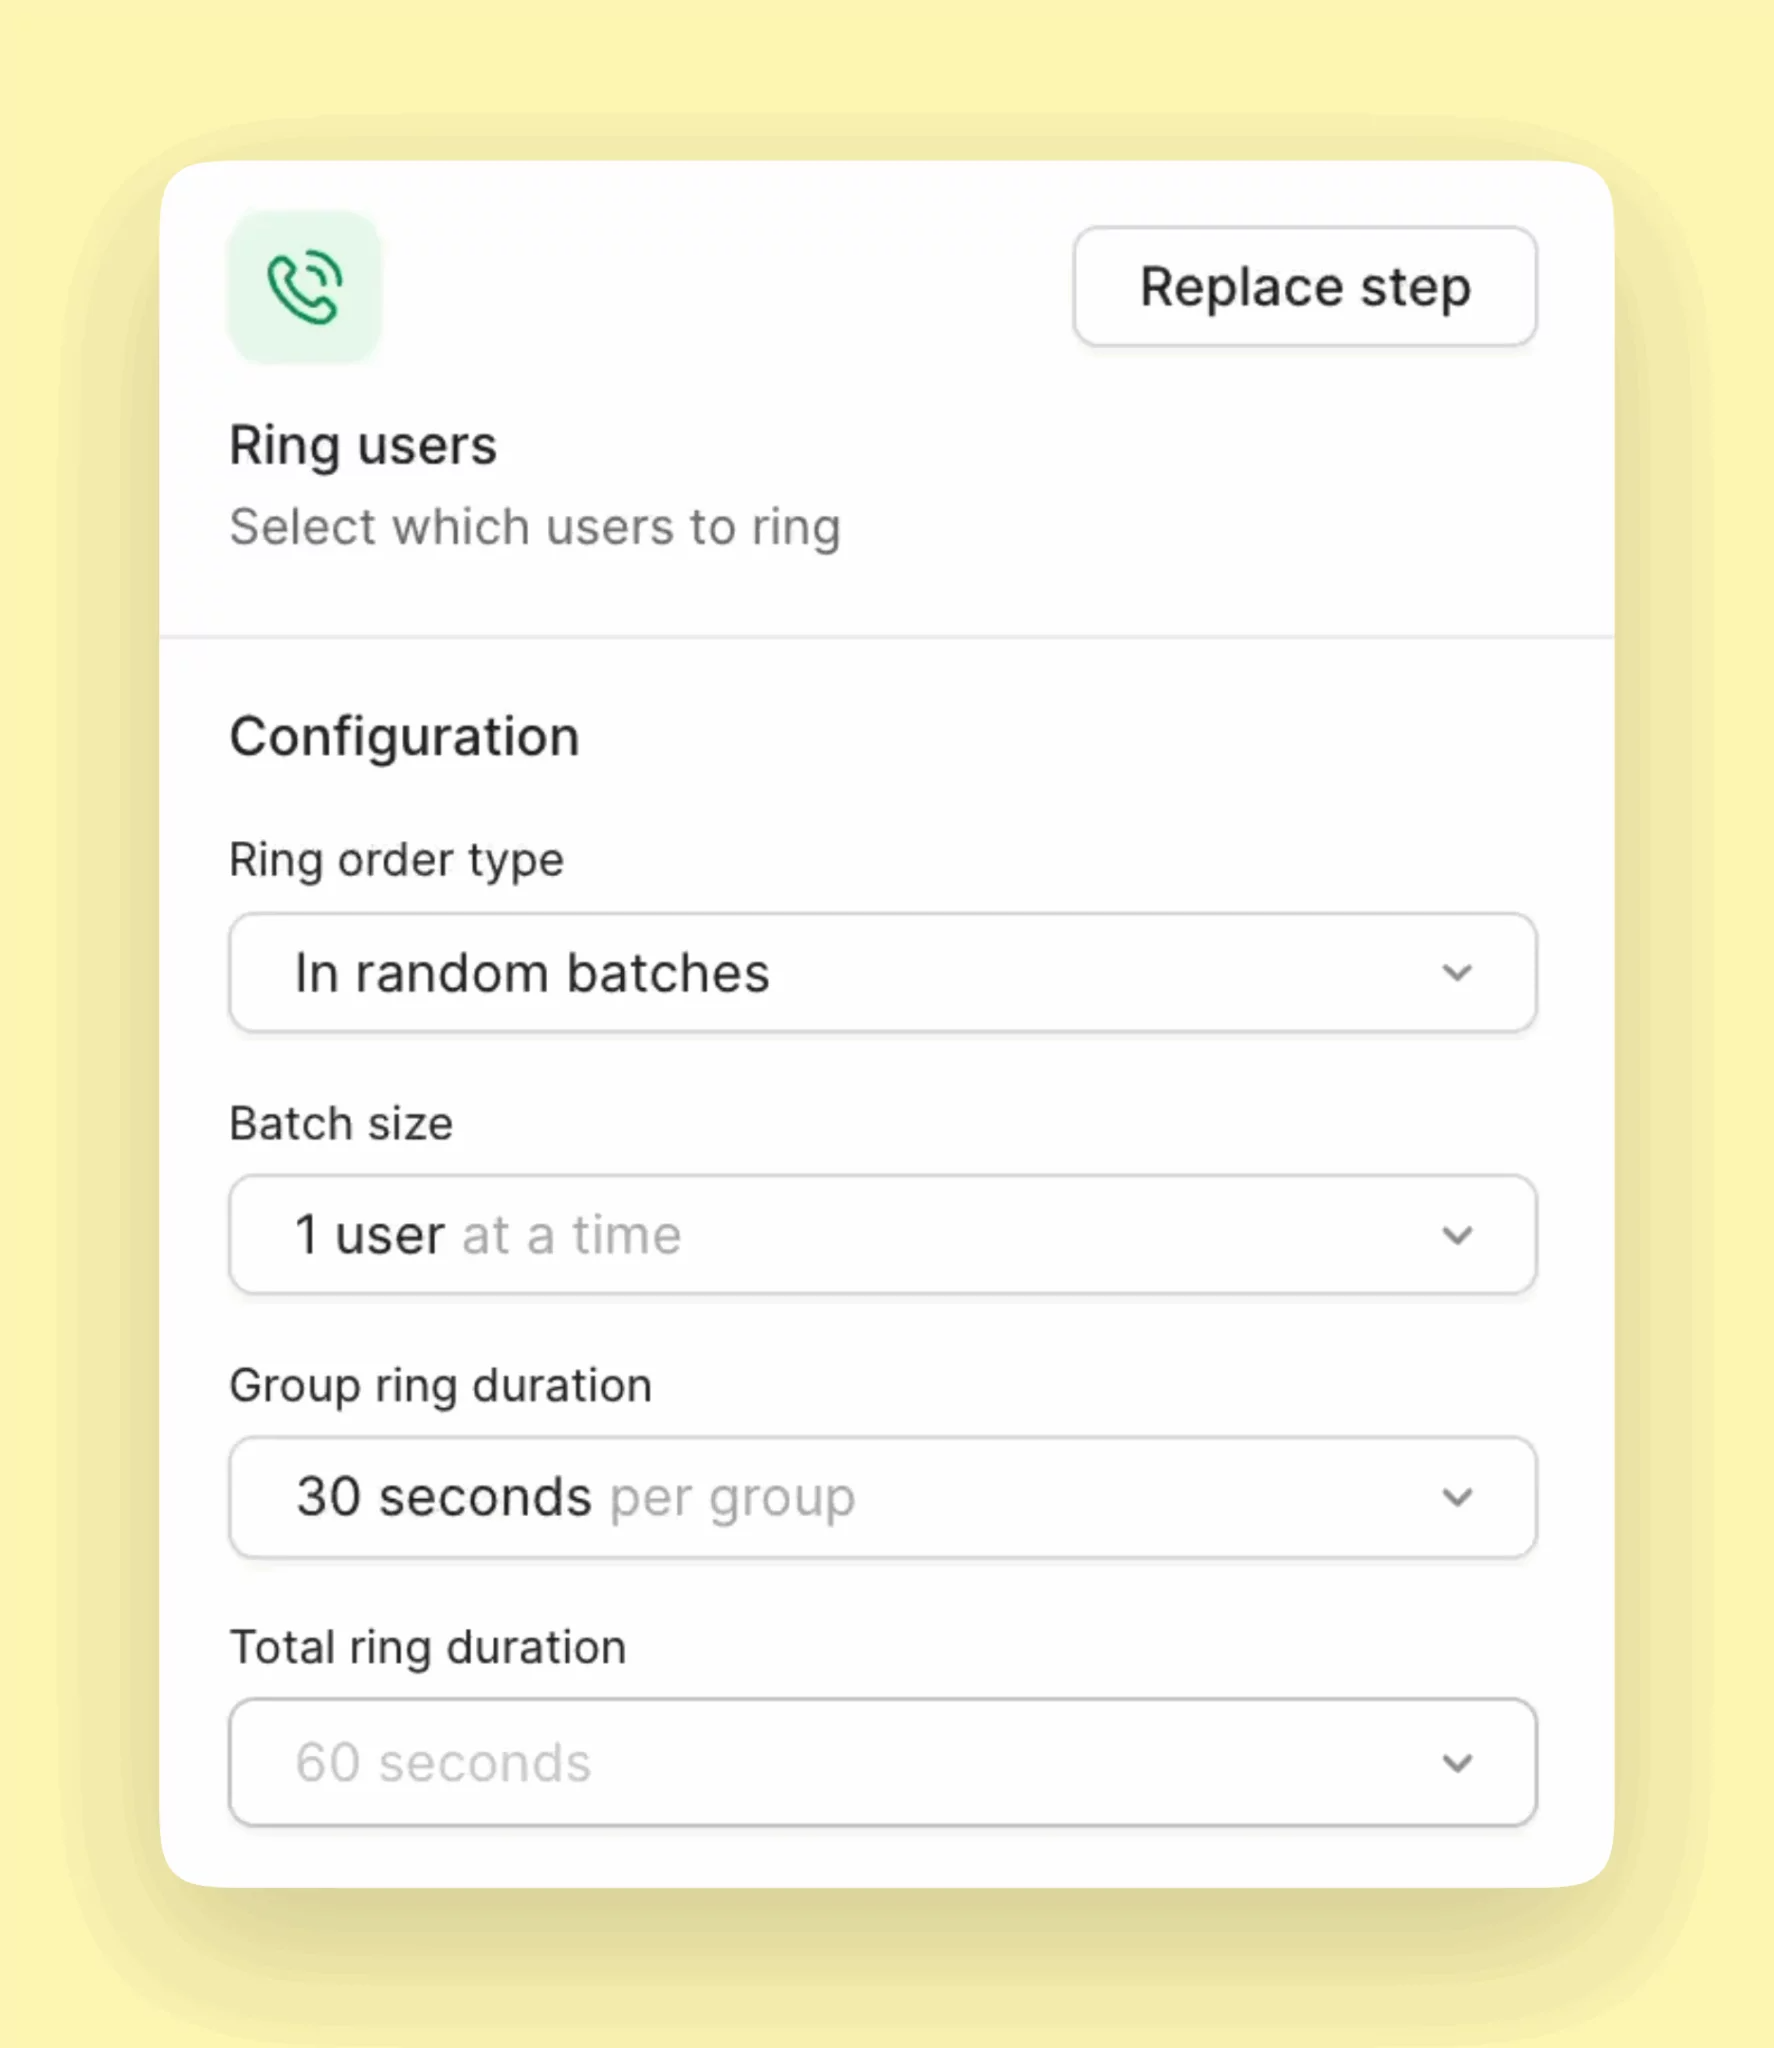Expand the Batch size chevron
1774x2048 pixels.
pyautogui.click(x=1459, y=1233)
